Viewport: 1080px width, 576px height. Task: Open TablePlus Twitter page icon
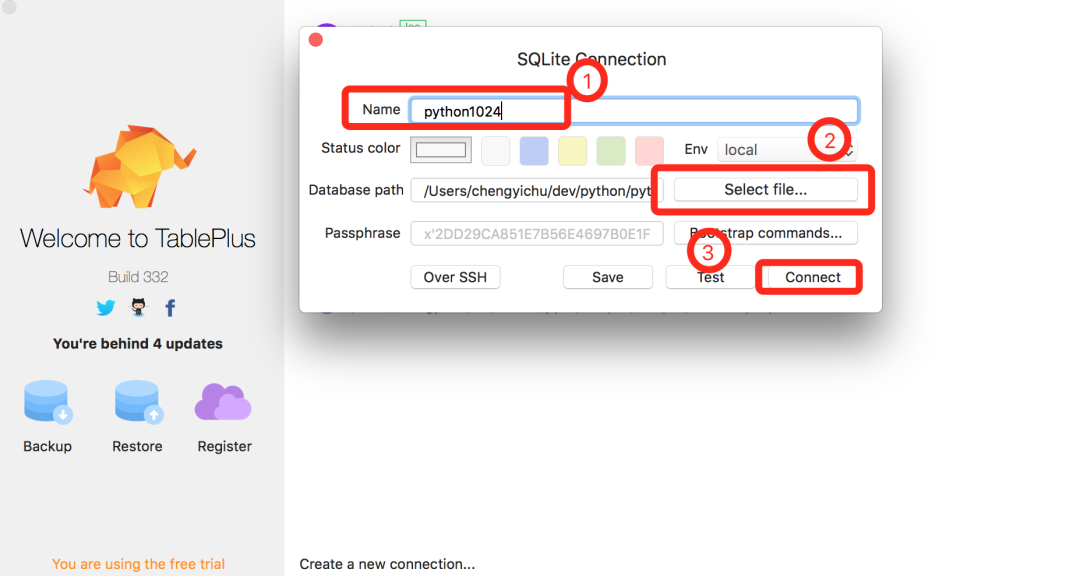coord(105,307)
